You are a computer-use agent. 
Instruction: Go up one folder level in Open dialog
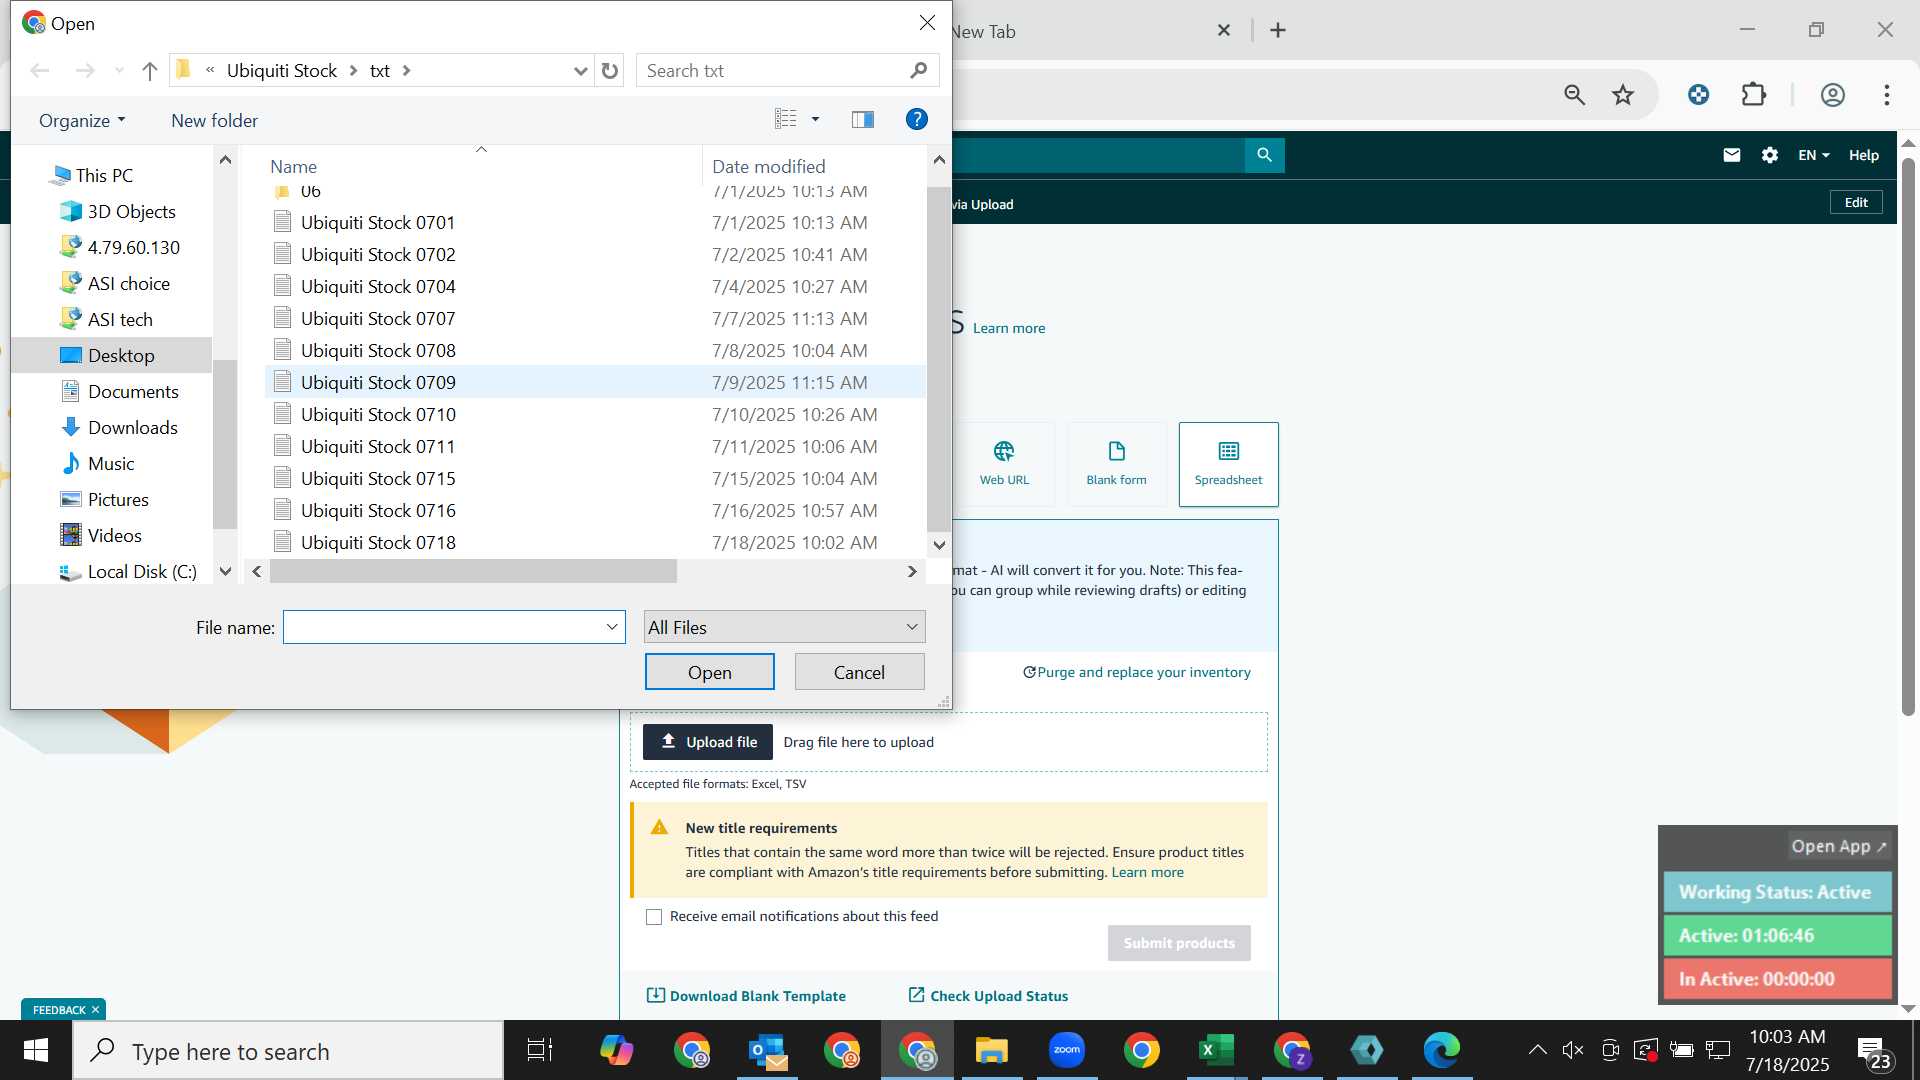pos(149,71)
